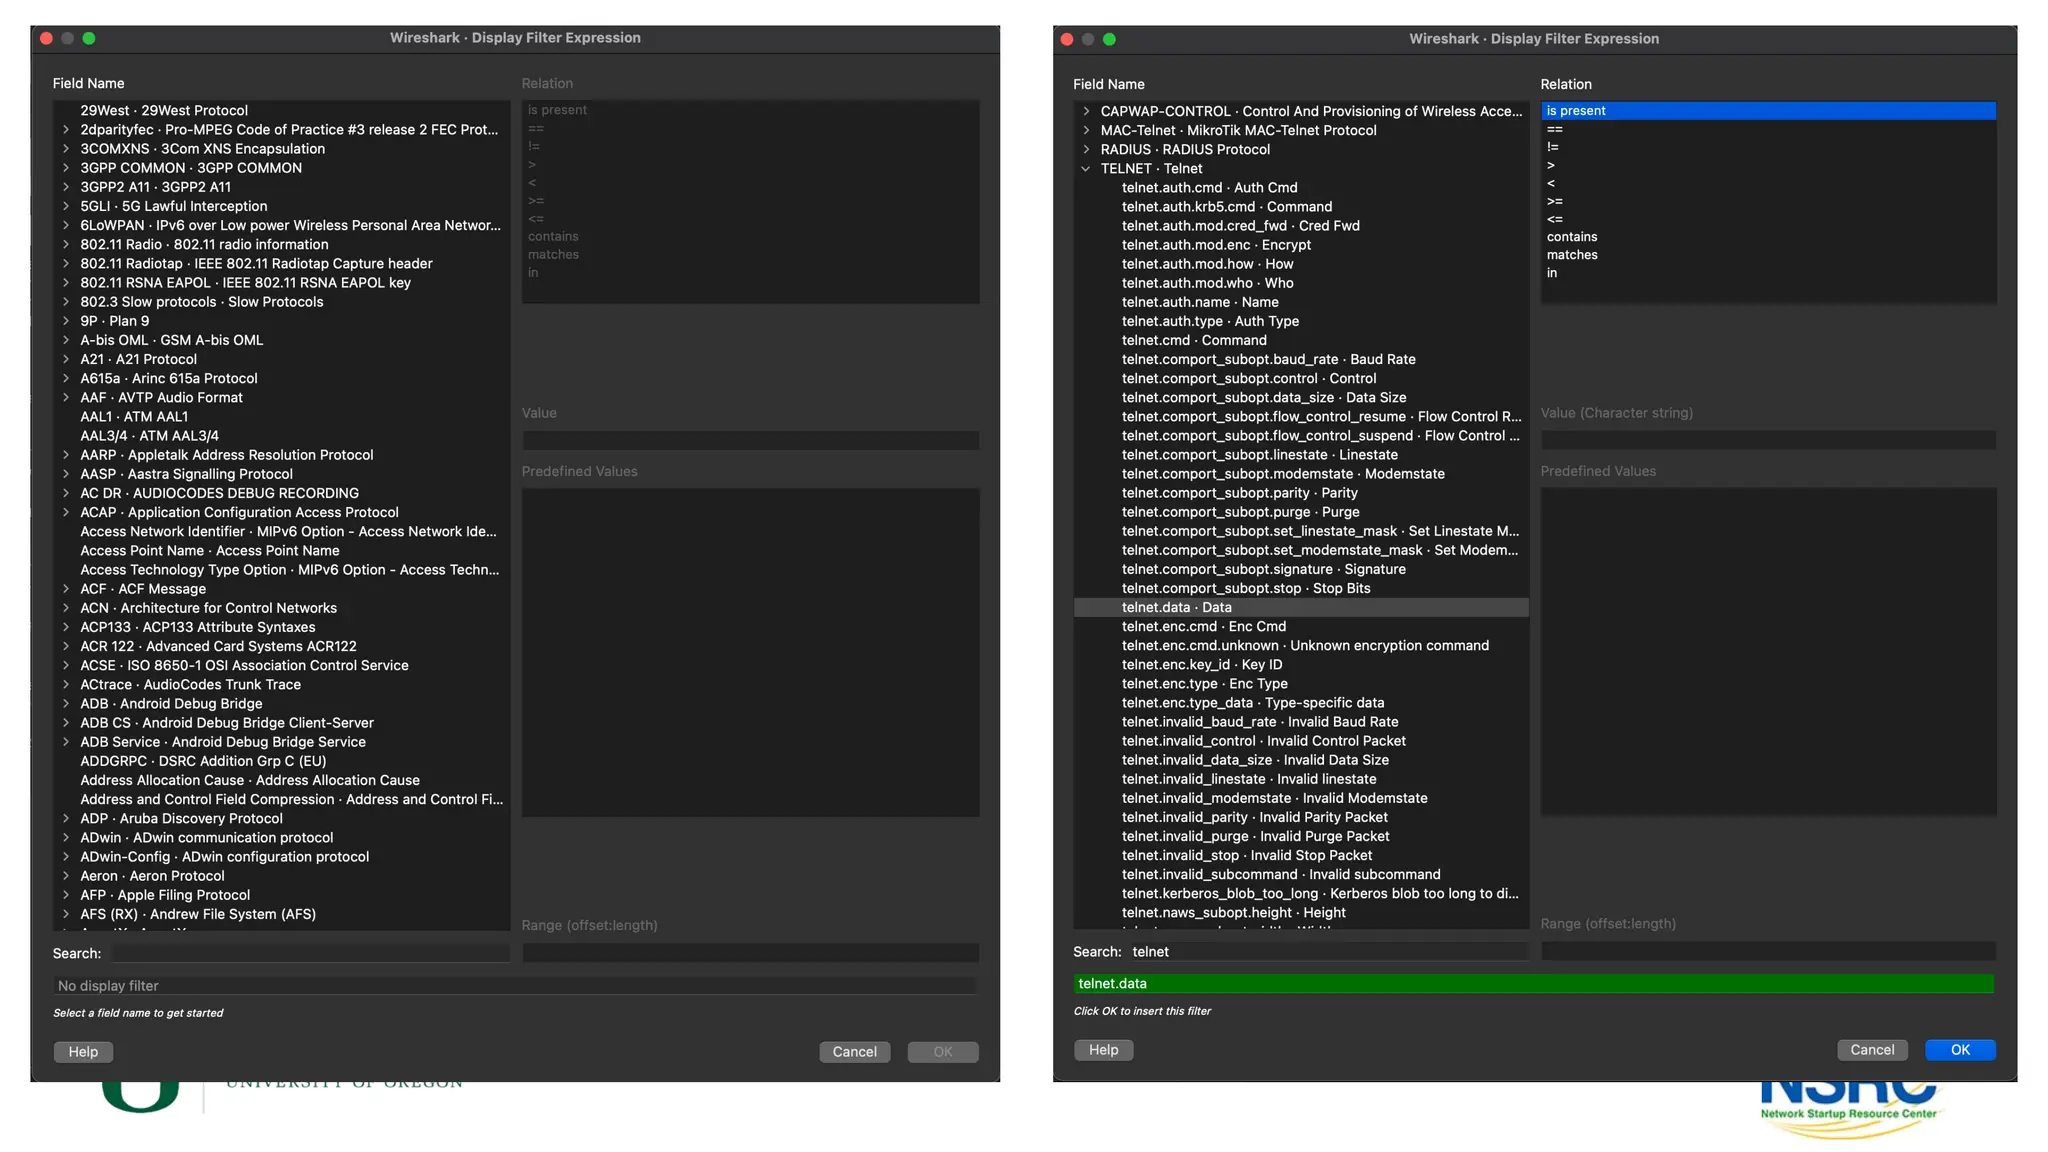Select the telnet.enc.key_id field
The width and height of the screenshot is (2048, 1152).
[1201, 665]
